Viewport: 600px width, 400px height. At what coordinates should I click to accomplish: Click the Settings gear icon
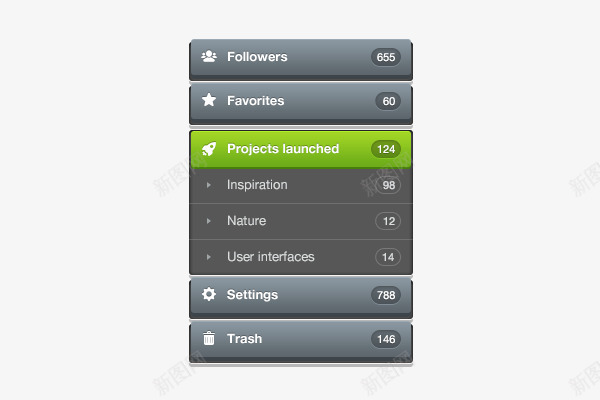tap(209, 294)
